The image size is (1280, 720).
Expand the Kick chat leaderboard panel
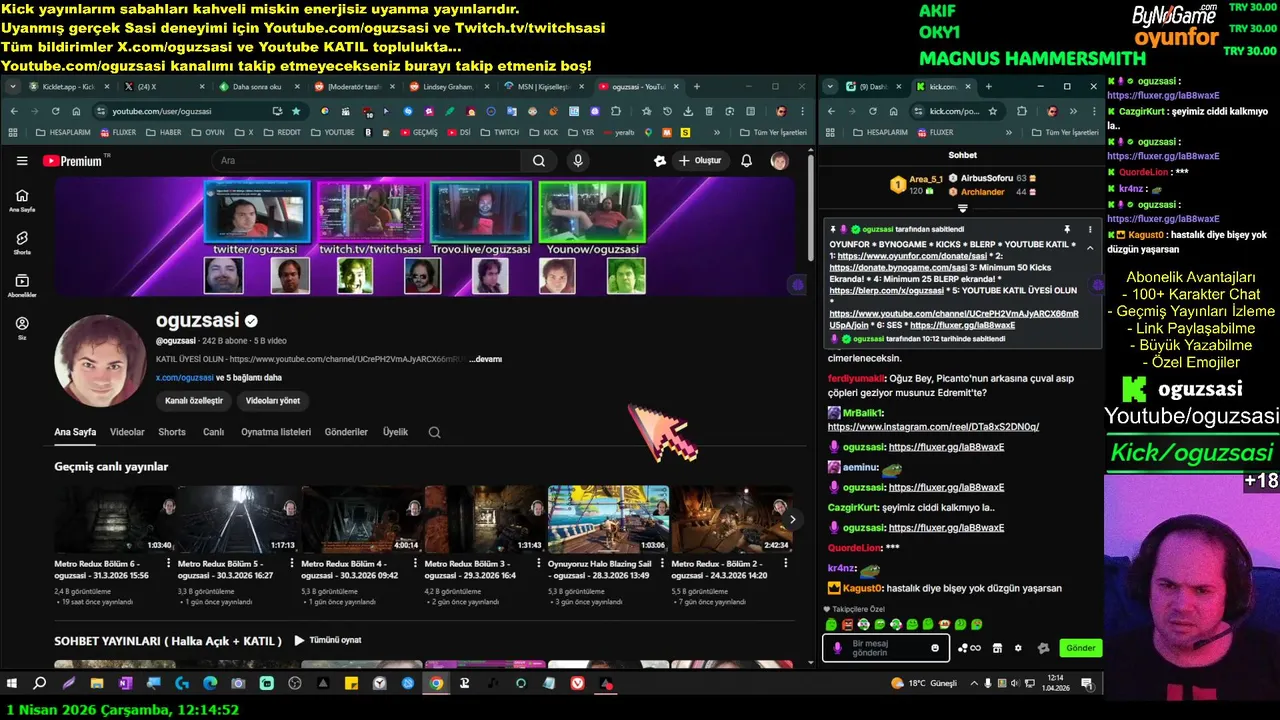962,209
